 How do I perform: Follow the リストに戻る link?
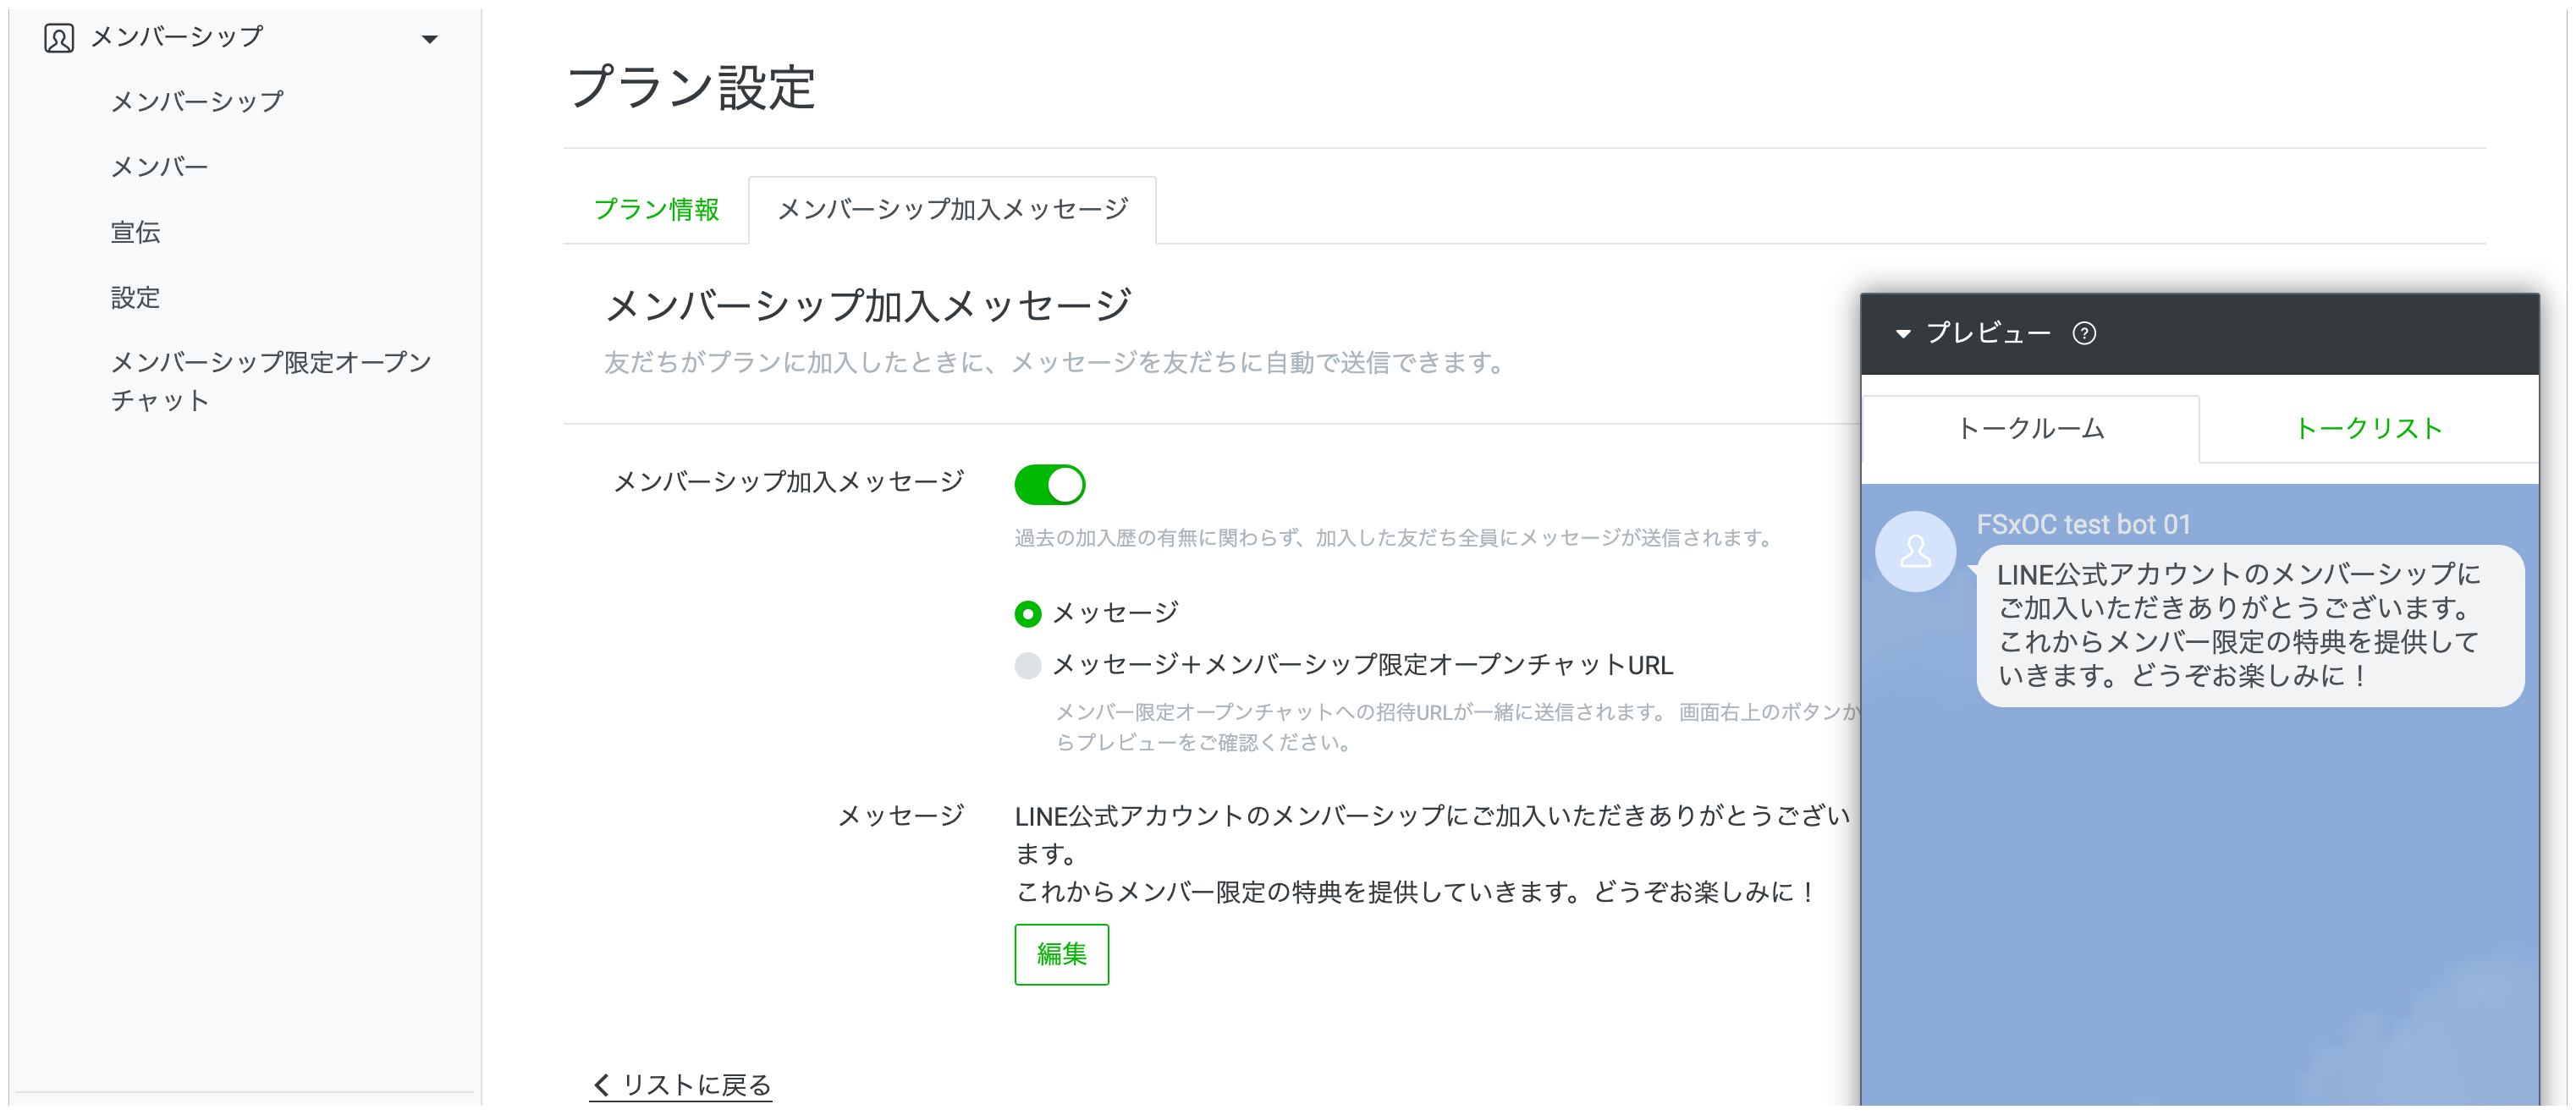[x=697, y=1085]
